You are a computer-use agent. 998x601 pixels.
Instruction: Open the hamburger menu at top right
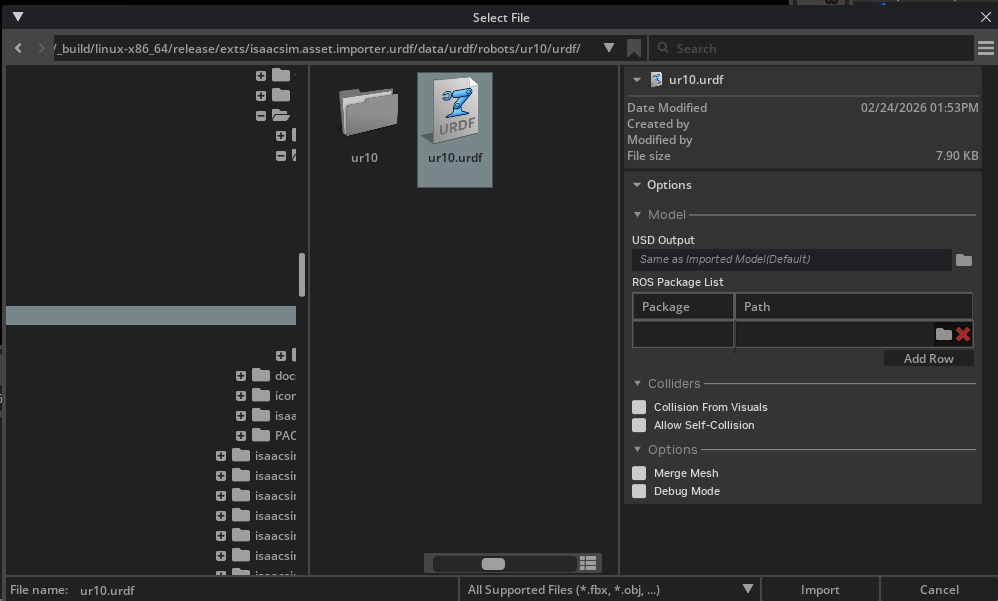click(x=986, y=47)
